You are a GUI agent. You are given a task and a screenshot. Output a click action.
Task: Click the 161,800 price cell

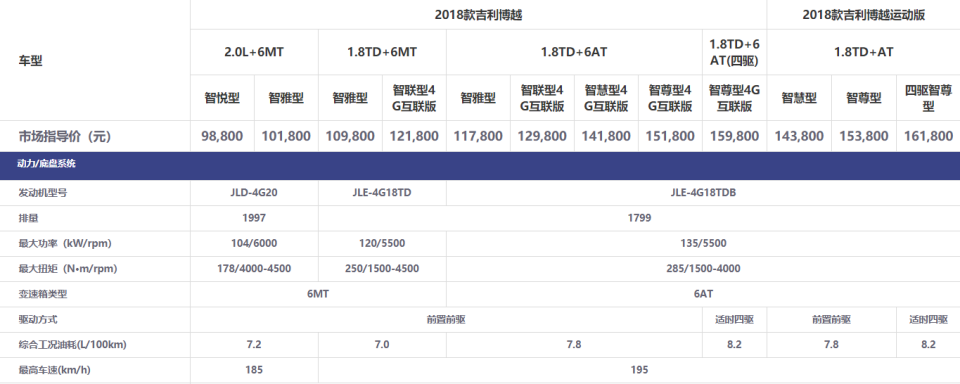[928, 136]
